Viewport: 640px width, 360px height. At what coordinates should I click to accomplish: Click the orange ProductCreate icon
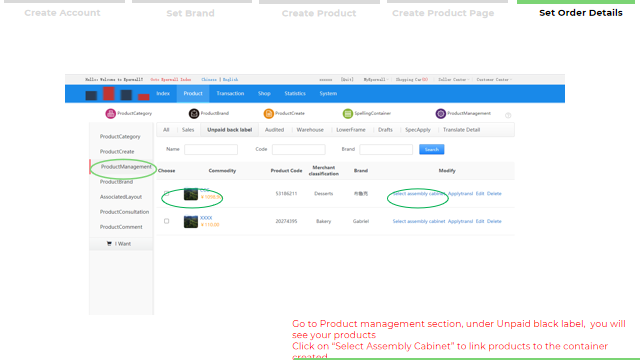(x=268, y=113)
